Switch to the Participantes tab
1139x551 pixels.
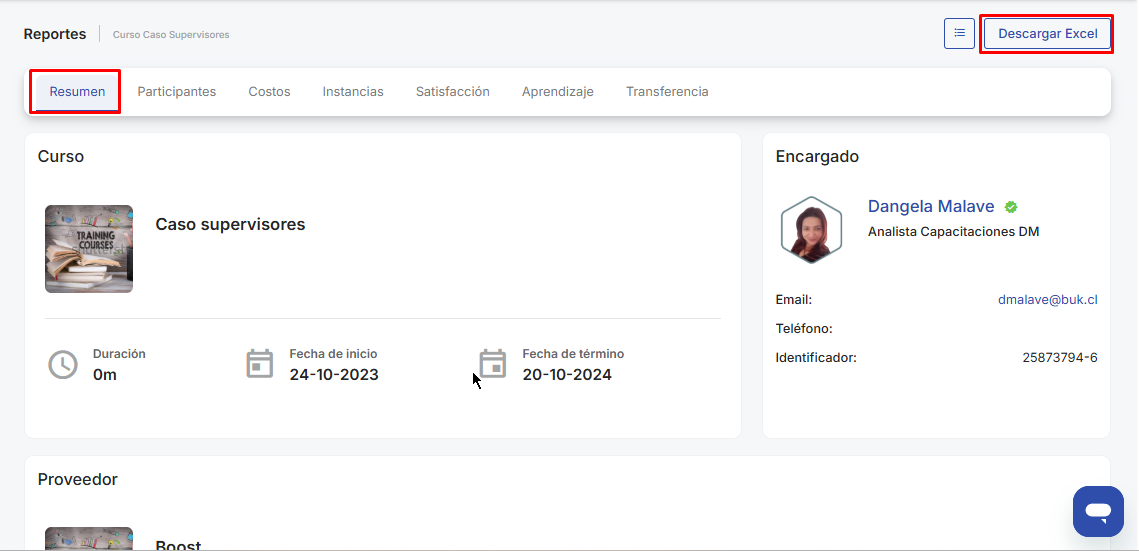coord(177,92)
